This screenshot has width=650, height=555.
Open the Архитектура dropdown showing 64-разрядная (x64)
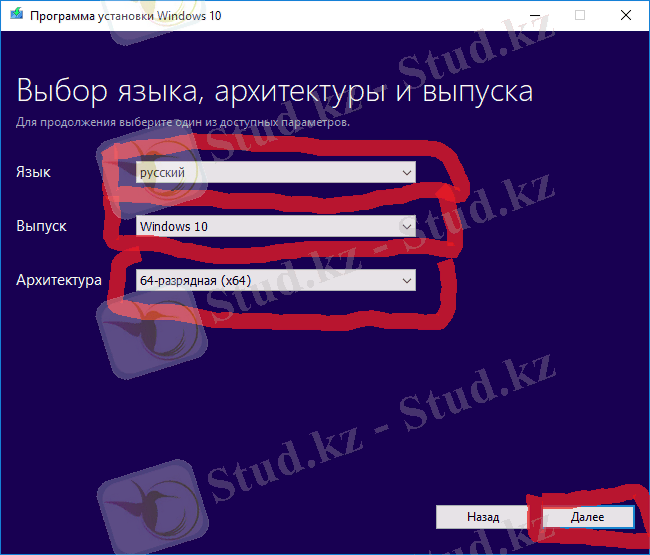276,280
